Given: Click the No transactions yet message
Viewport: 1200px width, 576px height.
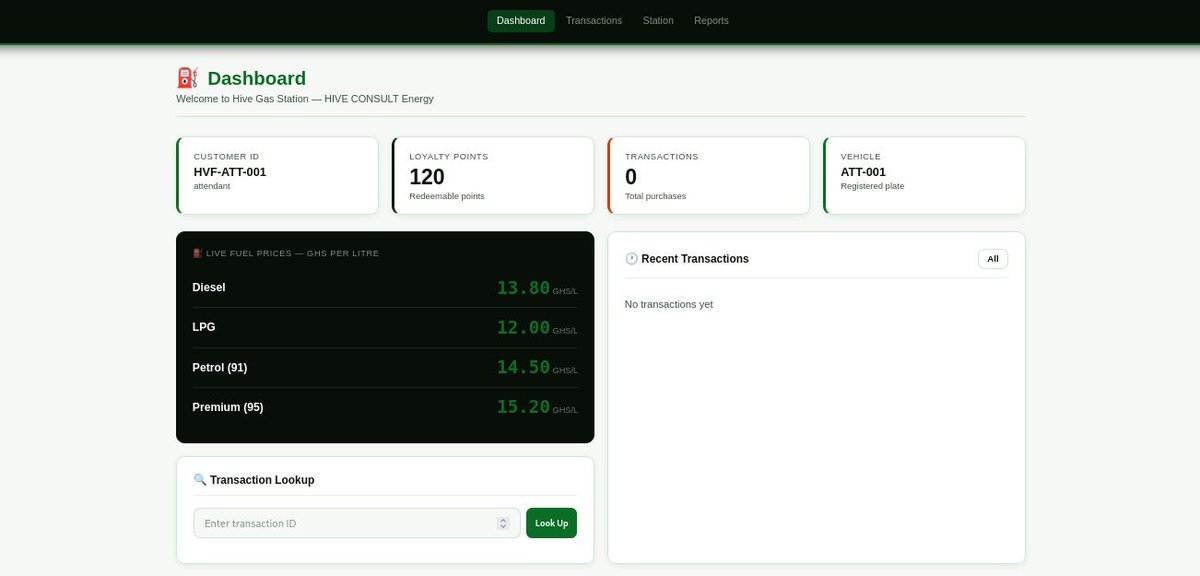Looking at the screenshot, I should (x=669, y=304).
